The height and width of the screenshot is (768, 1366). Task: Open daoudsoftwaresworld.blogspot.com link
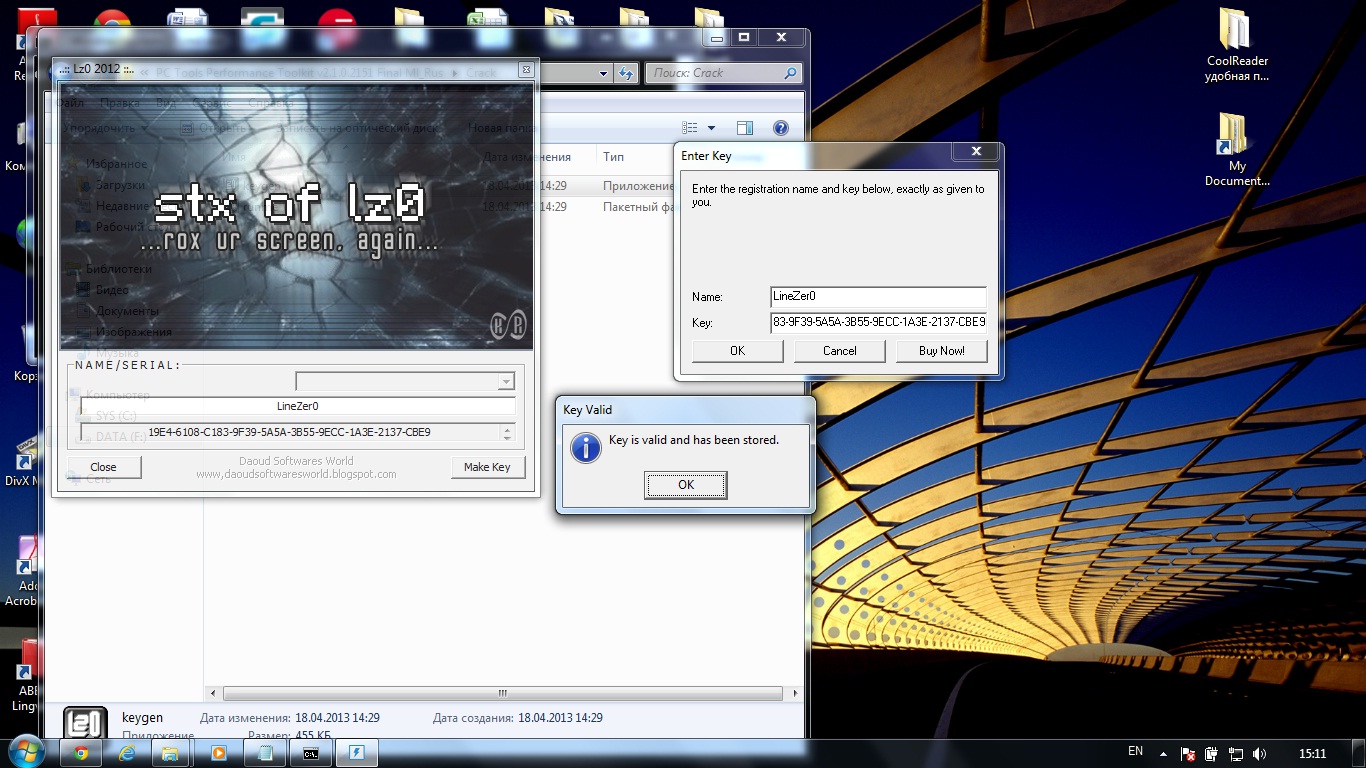[x=296, y=474]
